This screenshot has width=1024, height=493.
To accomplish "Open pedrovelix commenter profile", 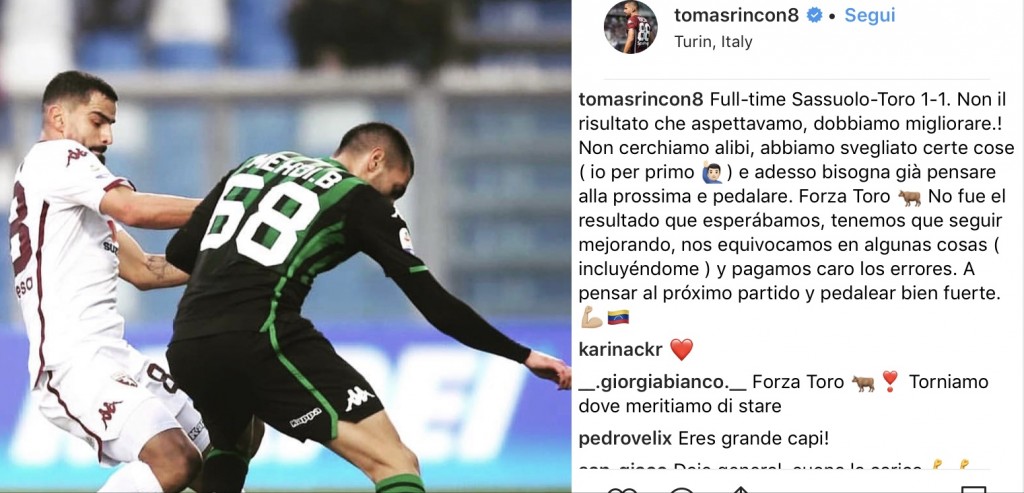I will pyautogui.click(x=625, y=439).
